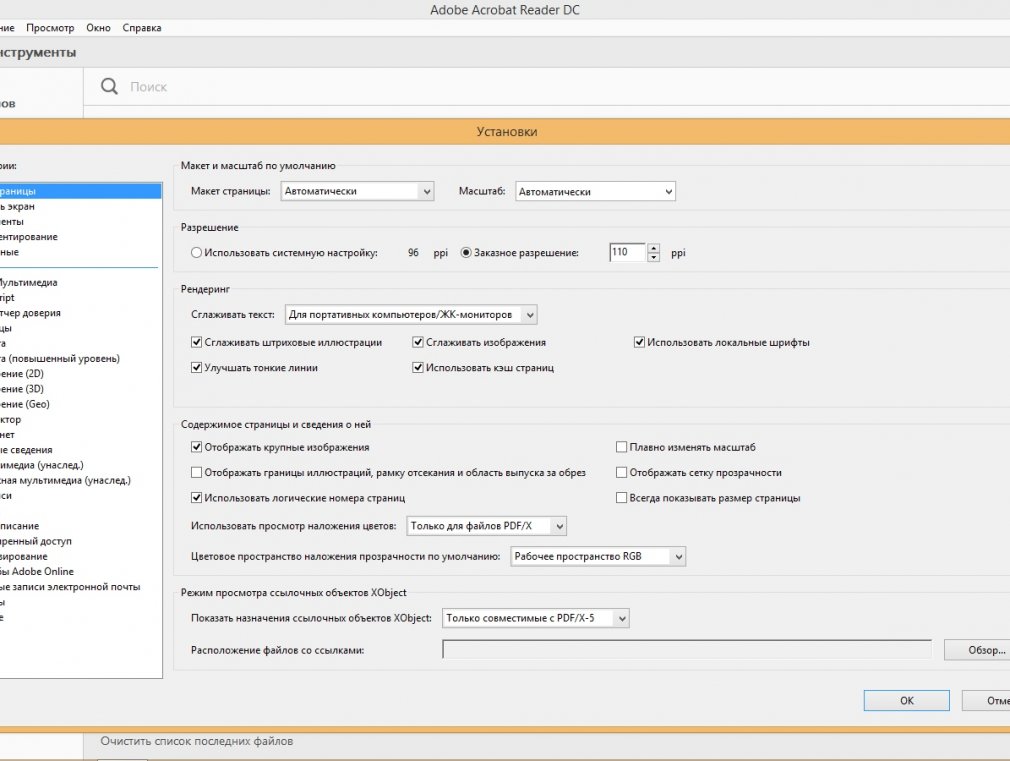Open the Справка menu

tap(142, 28)
